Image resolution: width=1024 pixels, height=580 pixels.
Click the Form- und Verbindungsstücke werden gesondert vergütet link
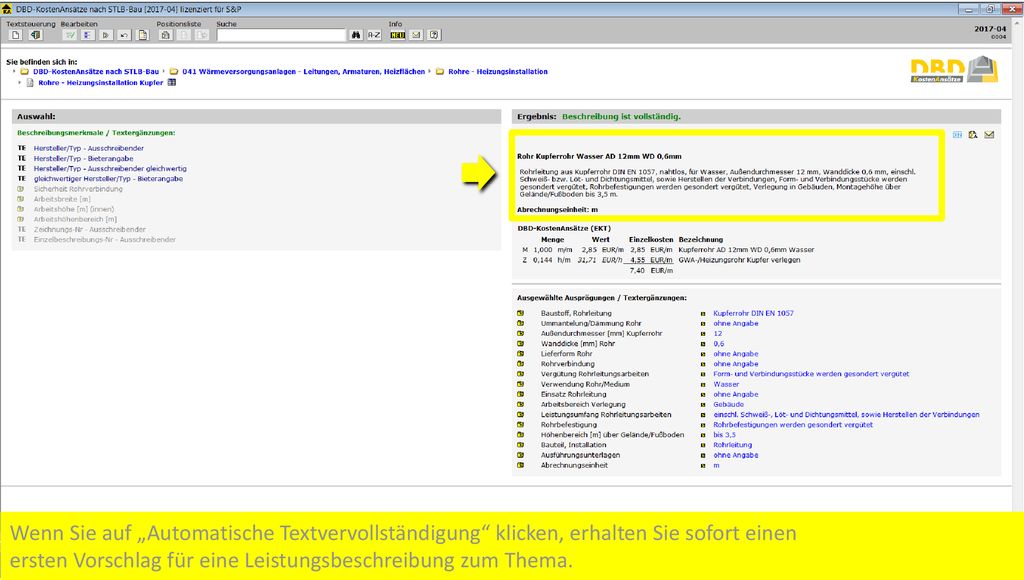click(x=810, y=374)
